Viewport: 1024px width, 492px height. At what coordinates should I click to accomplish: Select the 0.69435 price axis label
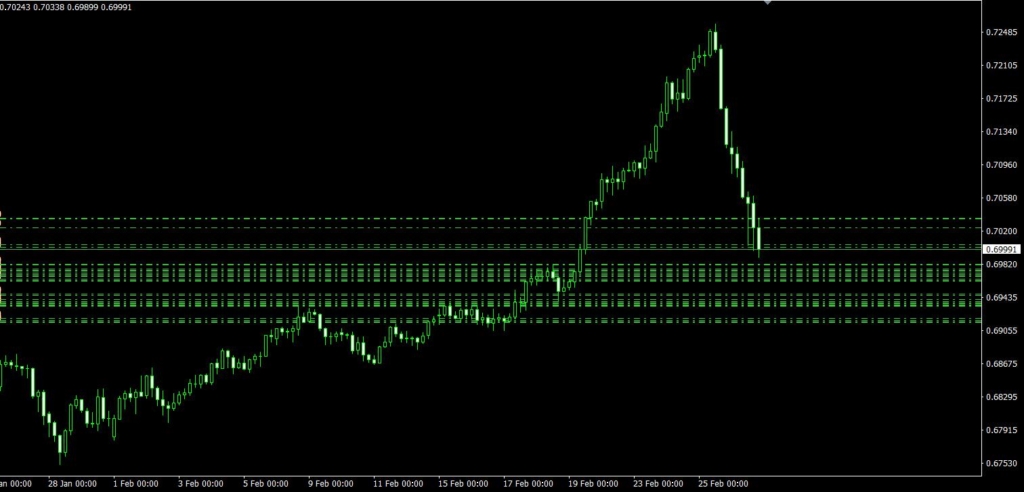(1001, 297)
